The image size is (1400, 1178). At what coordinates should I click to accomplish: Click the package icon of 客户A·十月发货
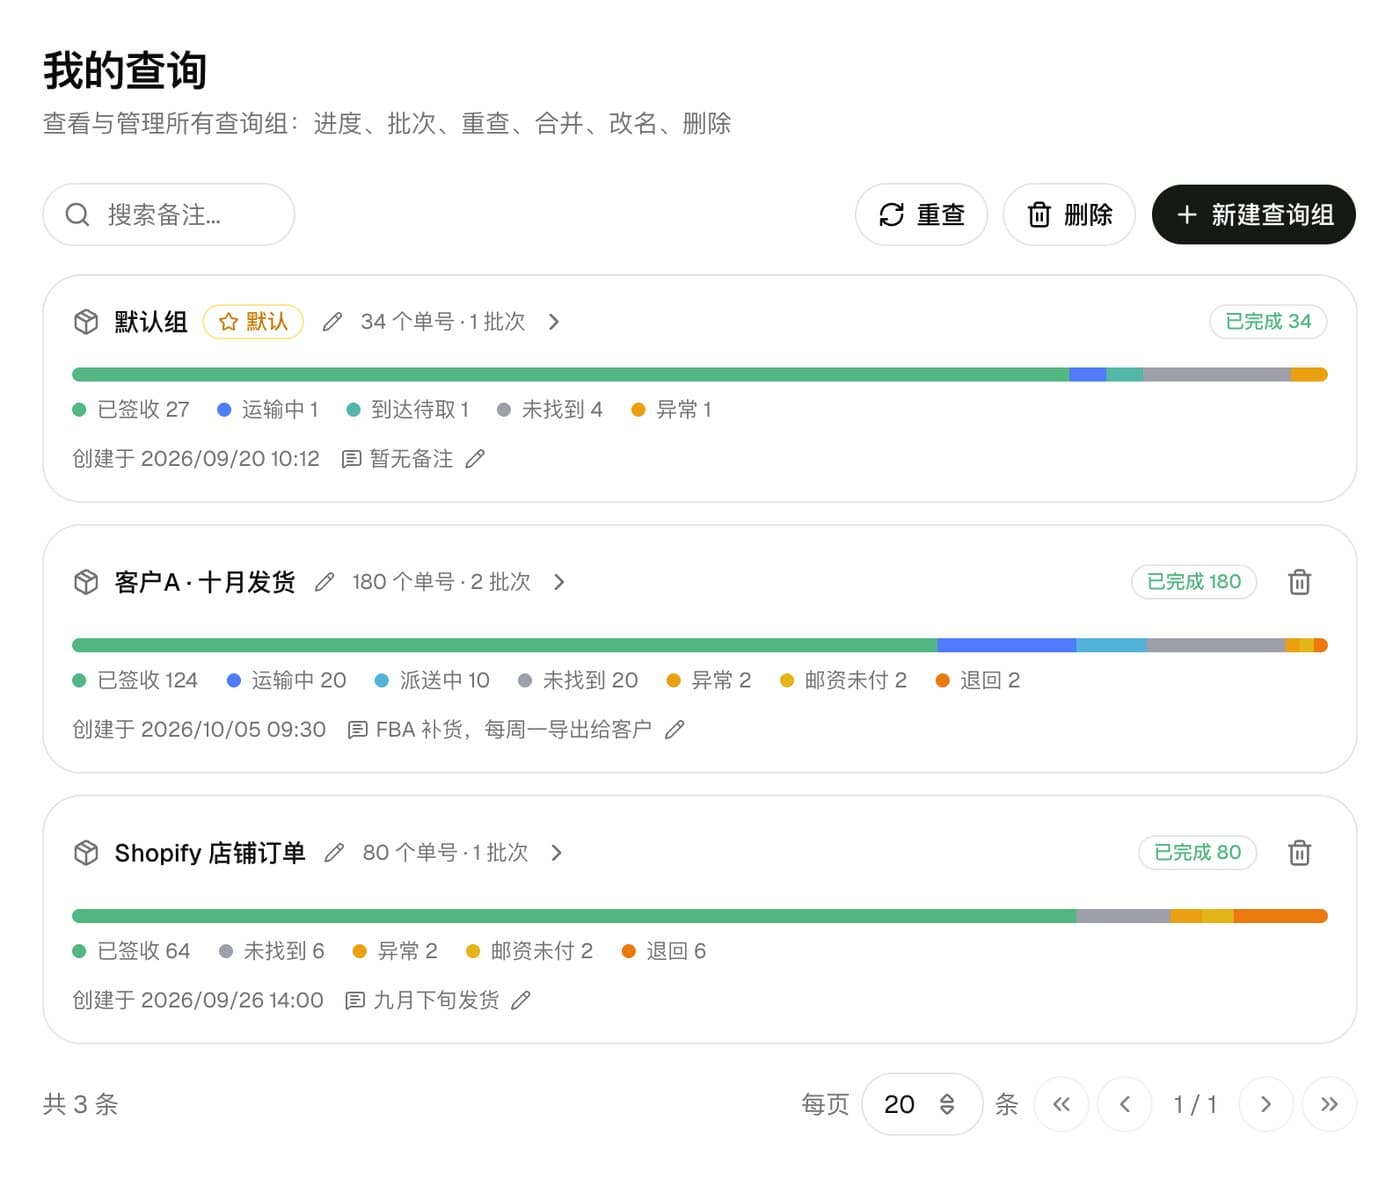[x=86, y=582]
